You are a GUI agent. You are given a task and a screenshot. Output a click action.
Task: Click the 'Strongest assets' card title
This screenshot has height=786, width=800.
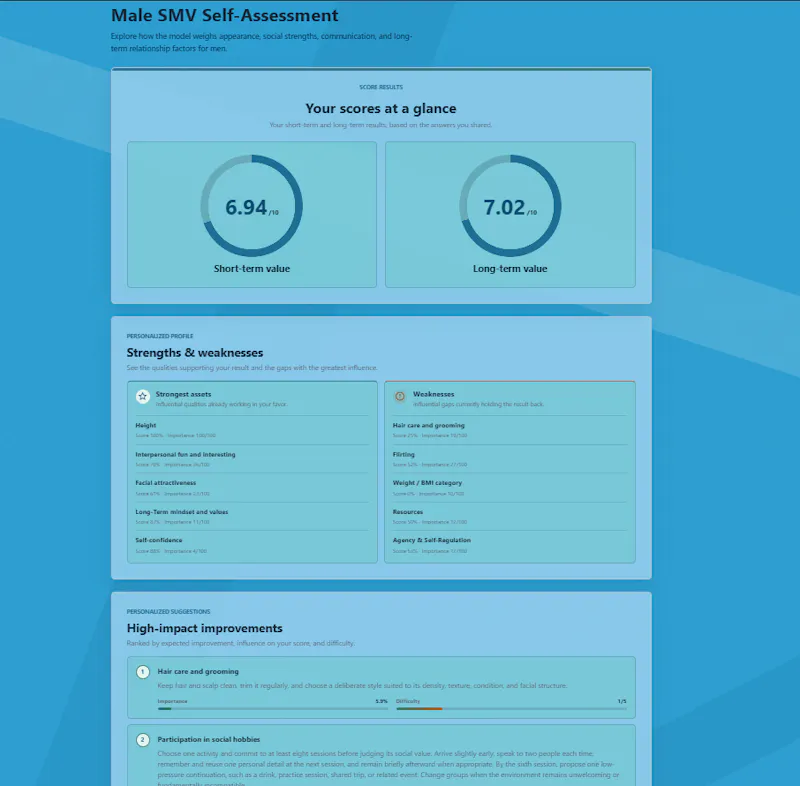[183, 394]
